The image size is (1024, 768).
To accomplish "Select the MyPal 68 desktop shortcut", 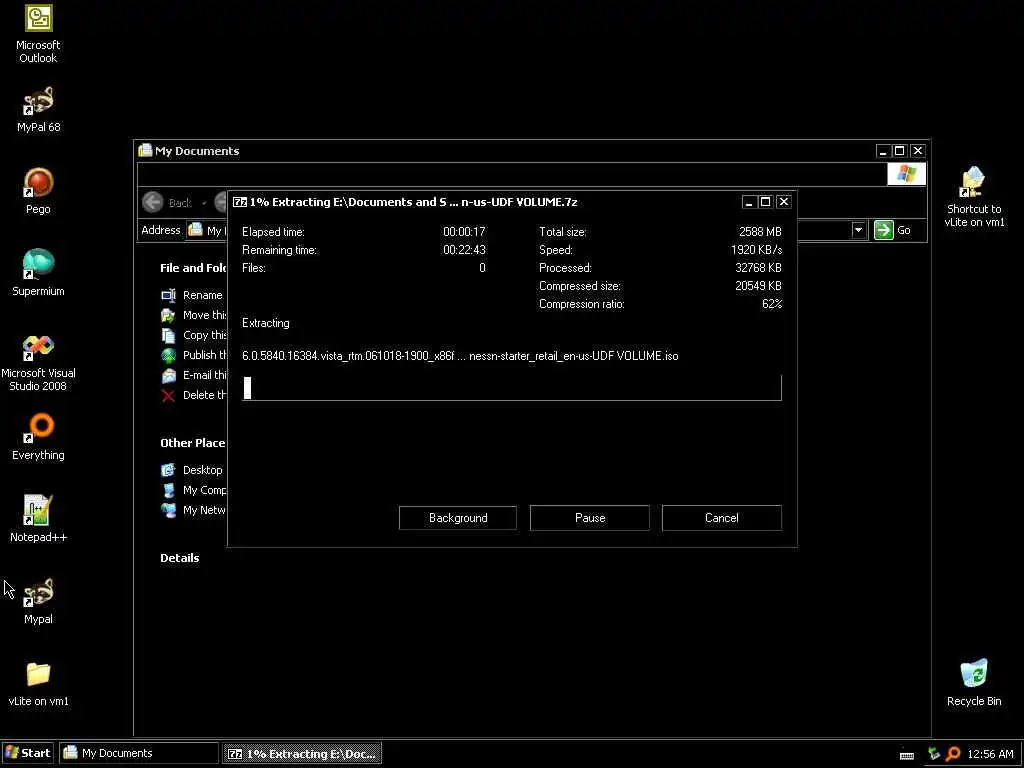I will pyautogui.click(x=38, y=110).
